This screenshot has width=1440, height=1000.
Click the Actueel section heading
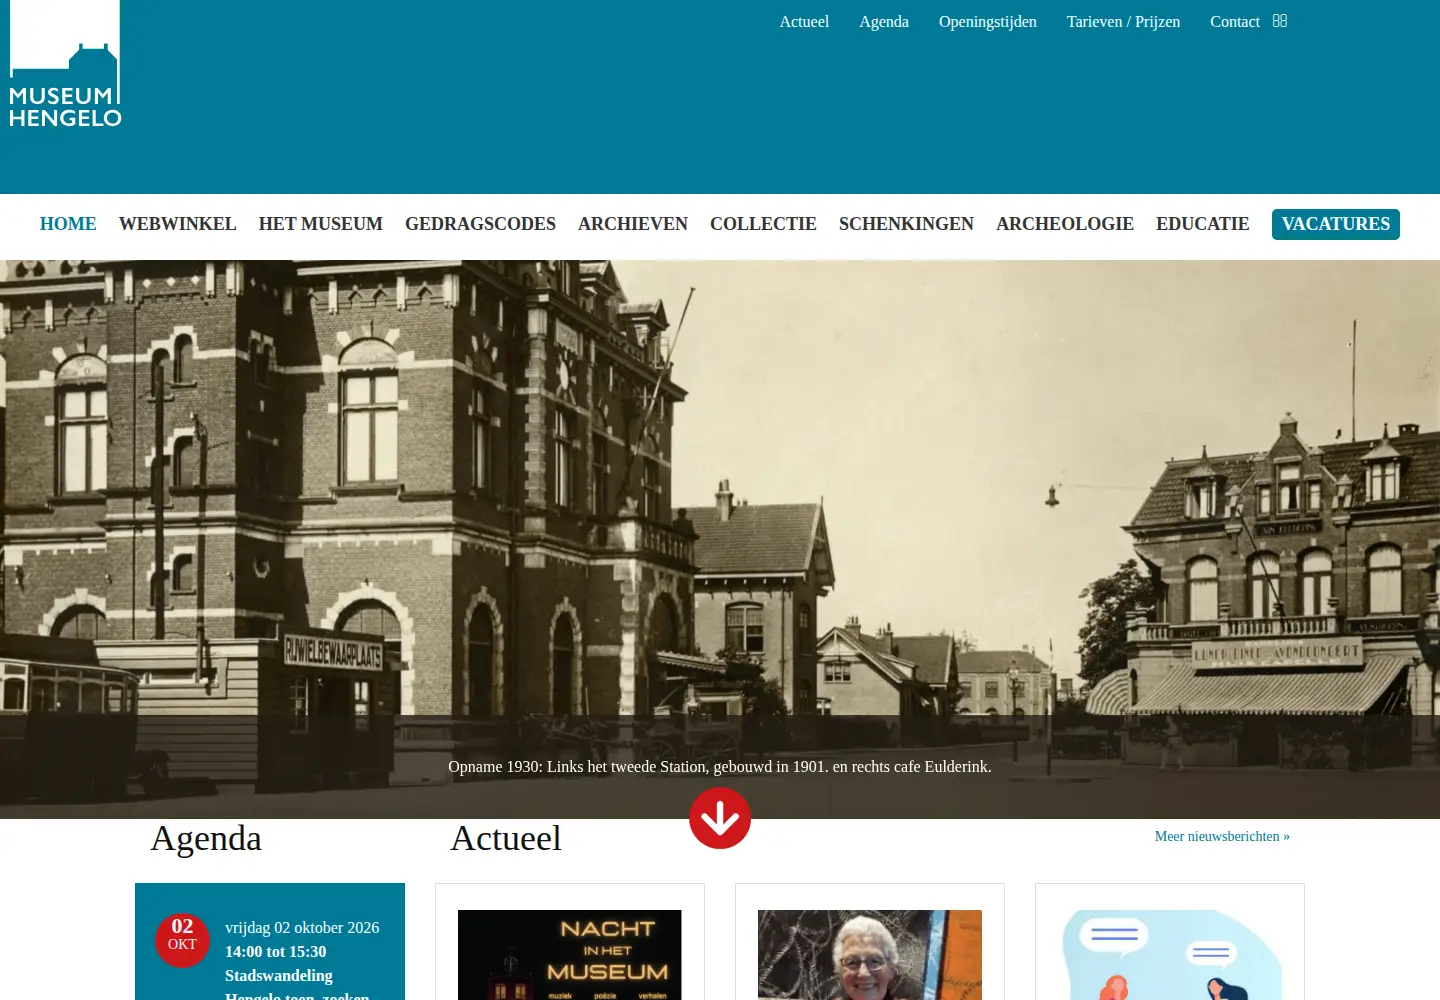(x=506, y=838)
